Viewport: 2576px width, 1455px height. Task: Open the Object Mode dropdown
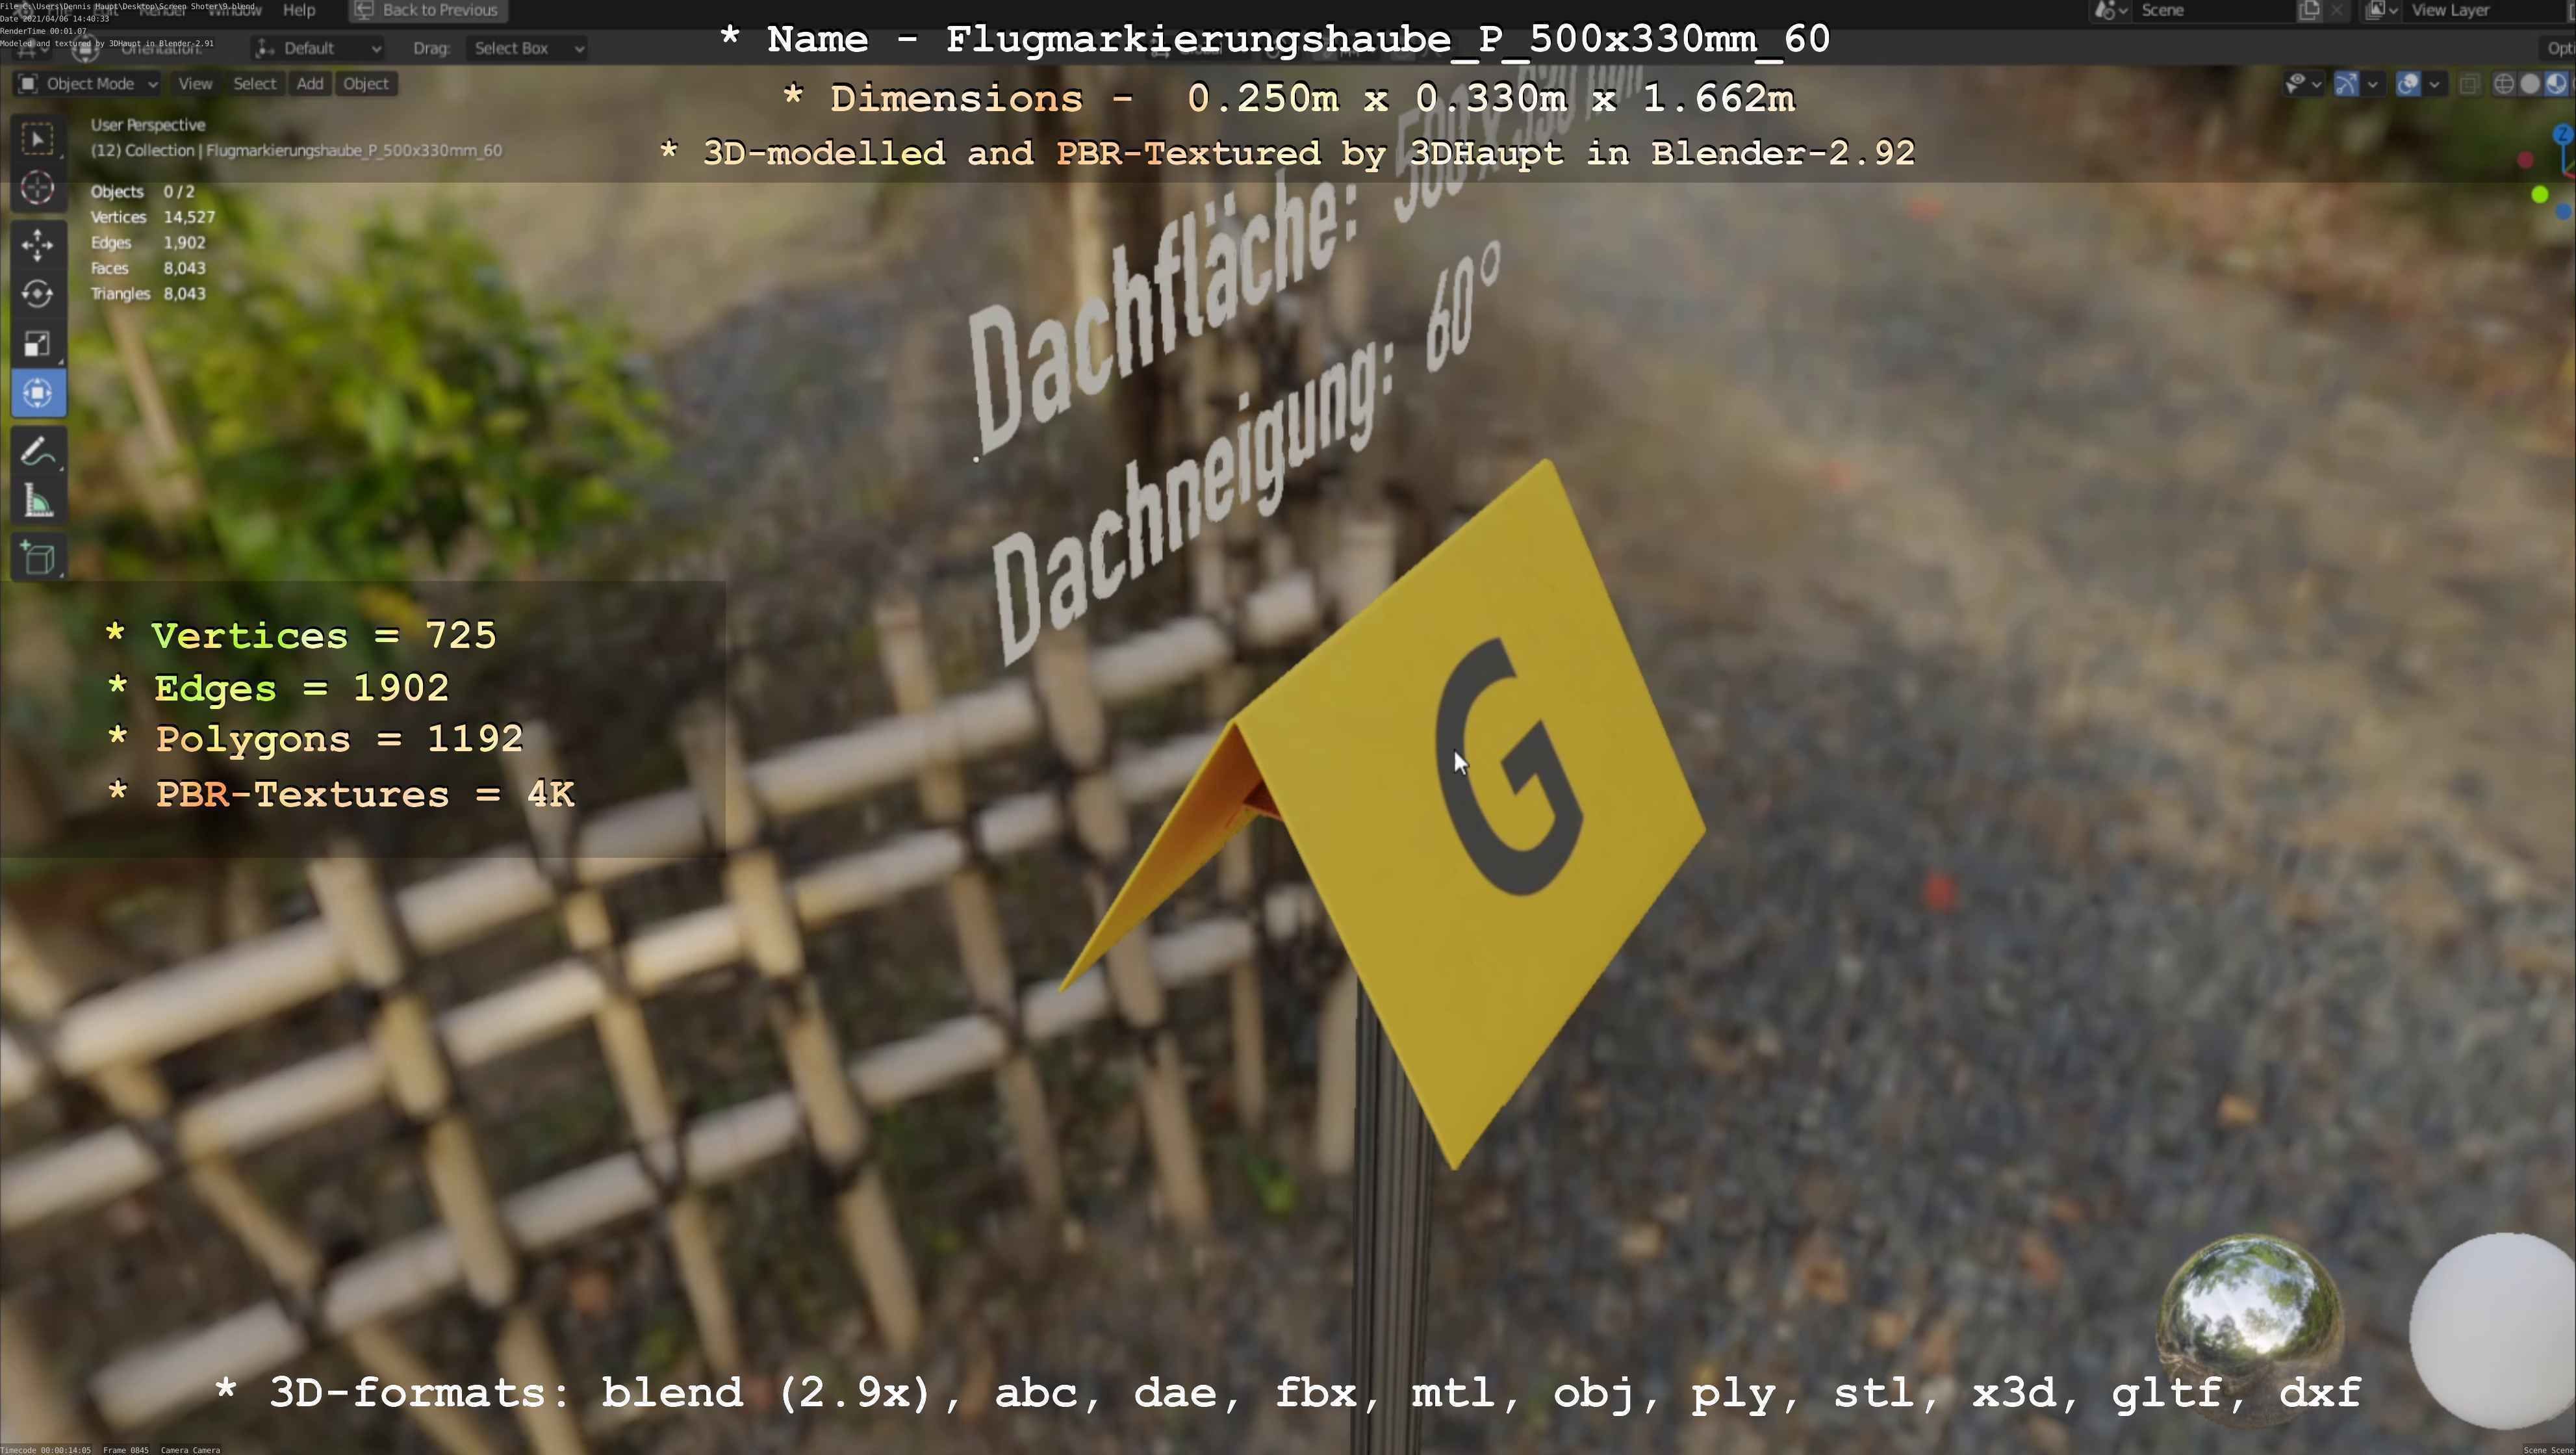pyautogui.click(x=88, y=84)
